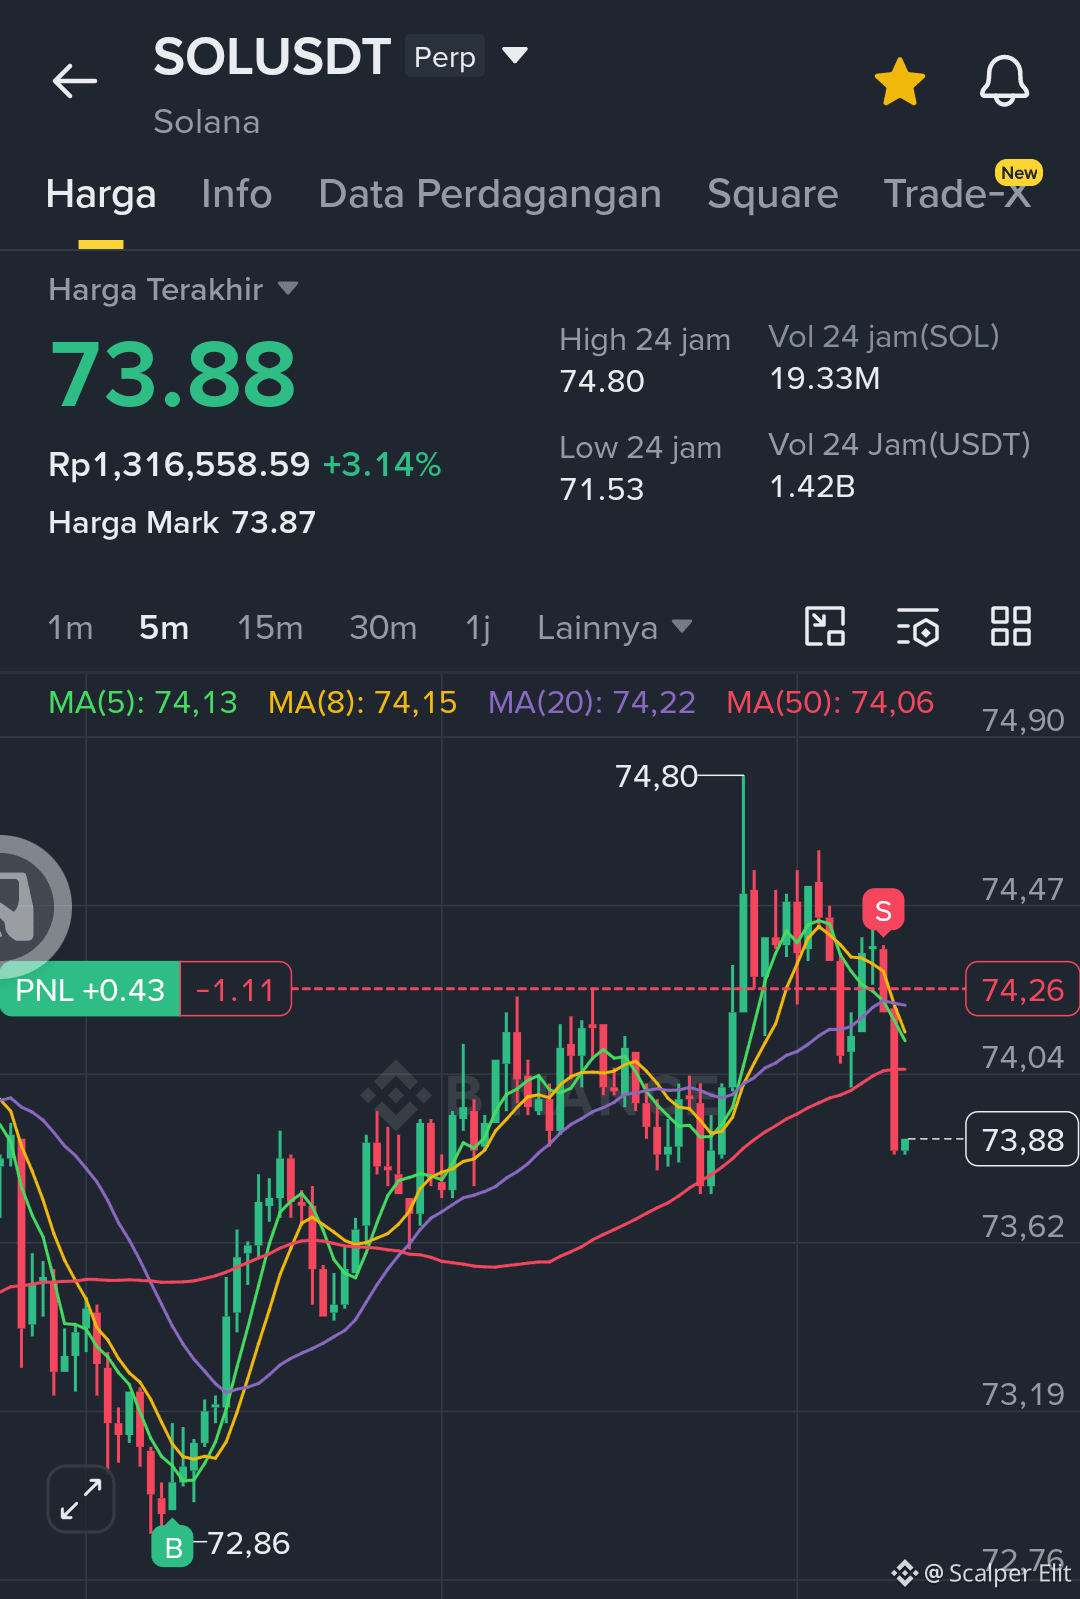This screenshot has width=1080, height=1599.
Task: Open chart indicator settings icon
Action: click(x=918, y=627)
